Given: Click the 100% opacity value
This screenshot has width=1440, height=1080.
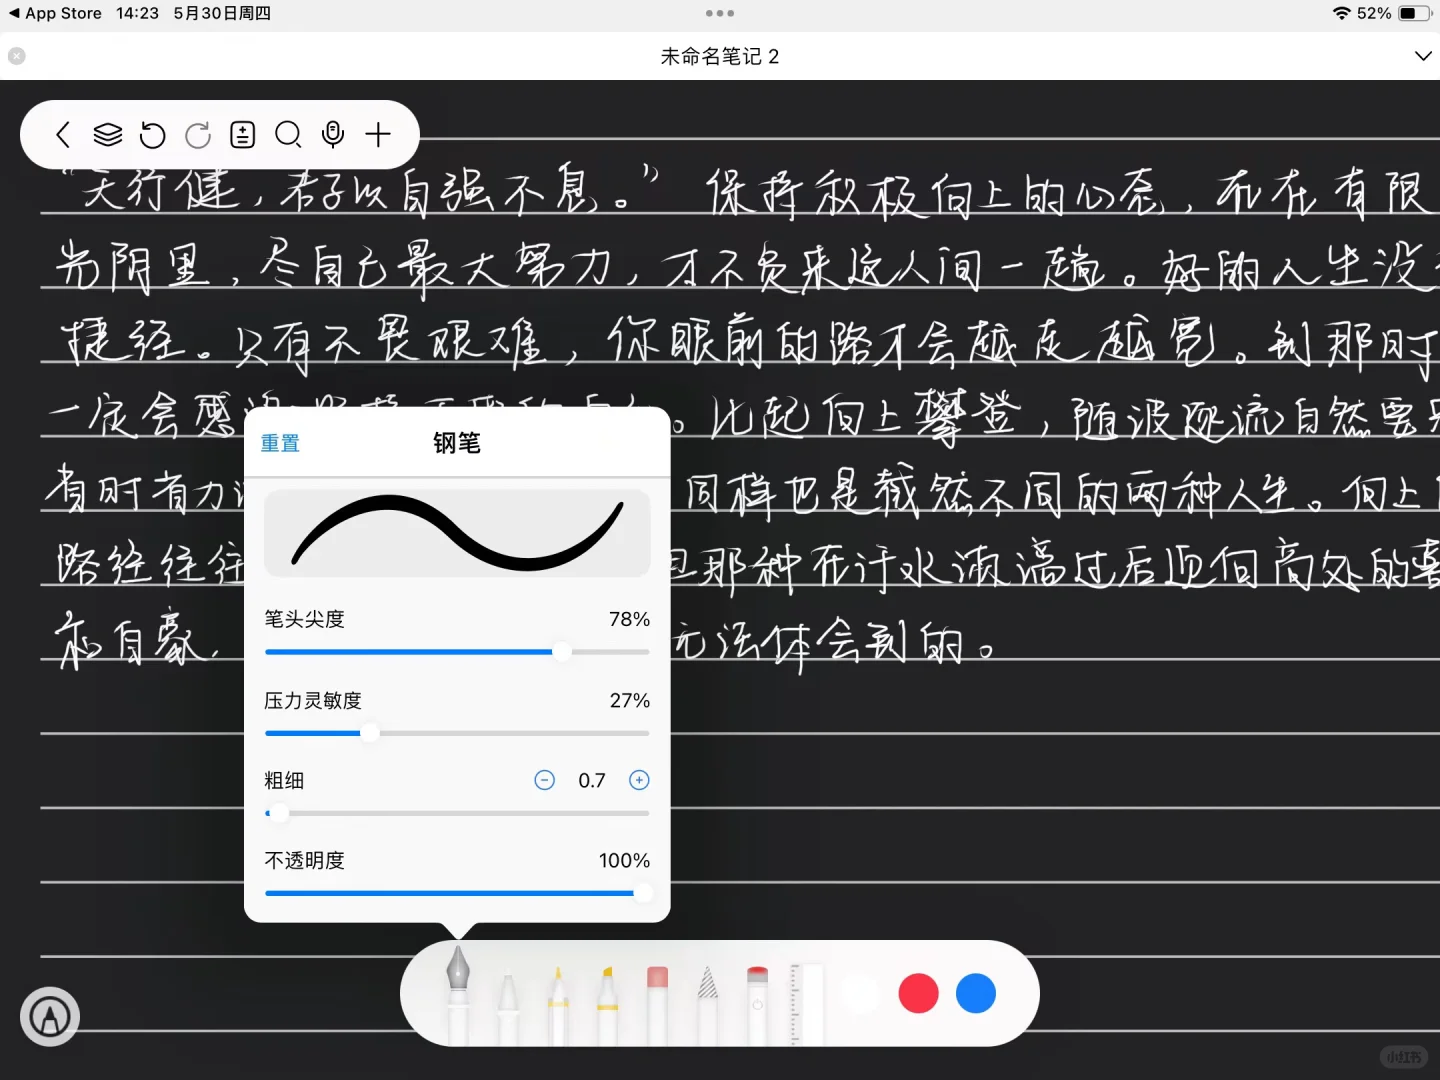Looking at the screenshot, I should click(x=624, y=860).
